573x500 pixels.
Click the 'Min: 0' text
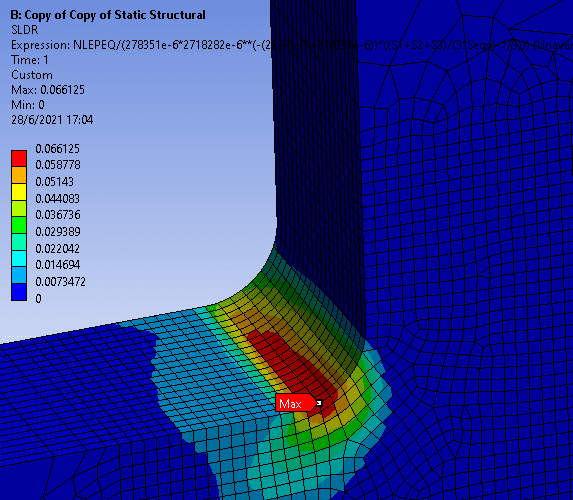[28, 105]
